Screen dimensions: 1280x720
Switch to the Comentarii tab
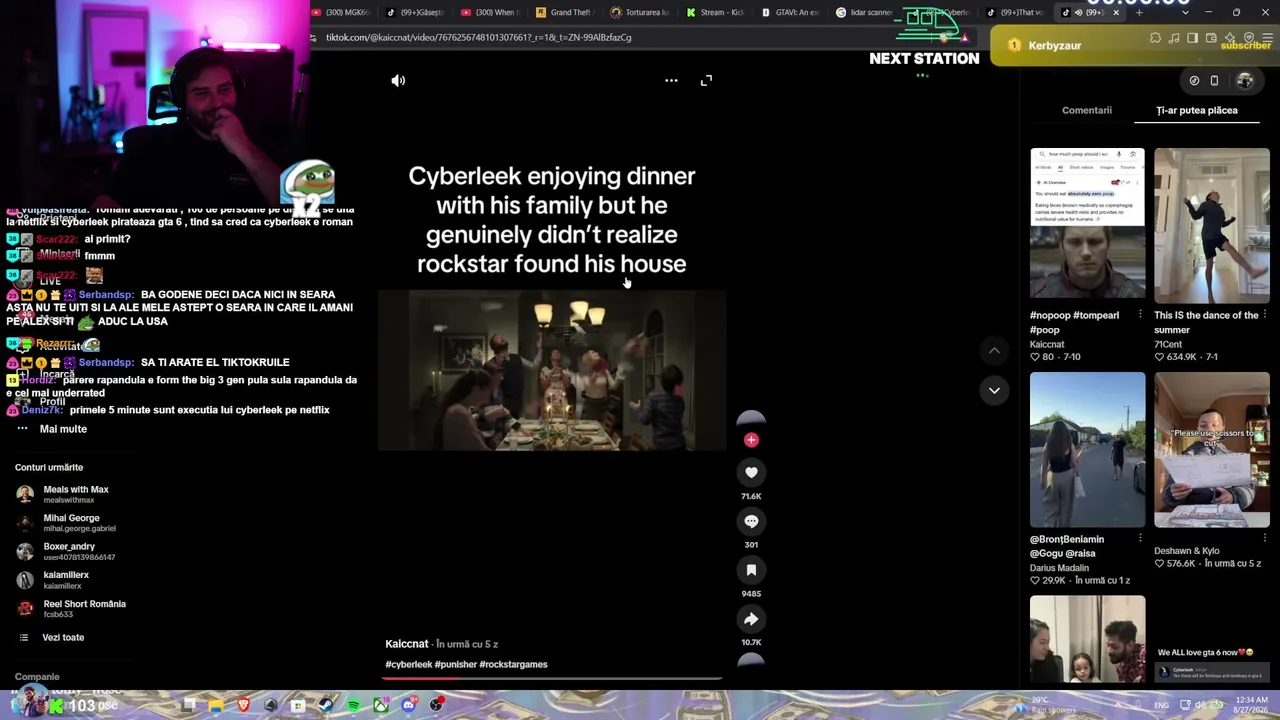coord(1086,110)
